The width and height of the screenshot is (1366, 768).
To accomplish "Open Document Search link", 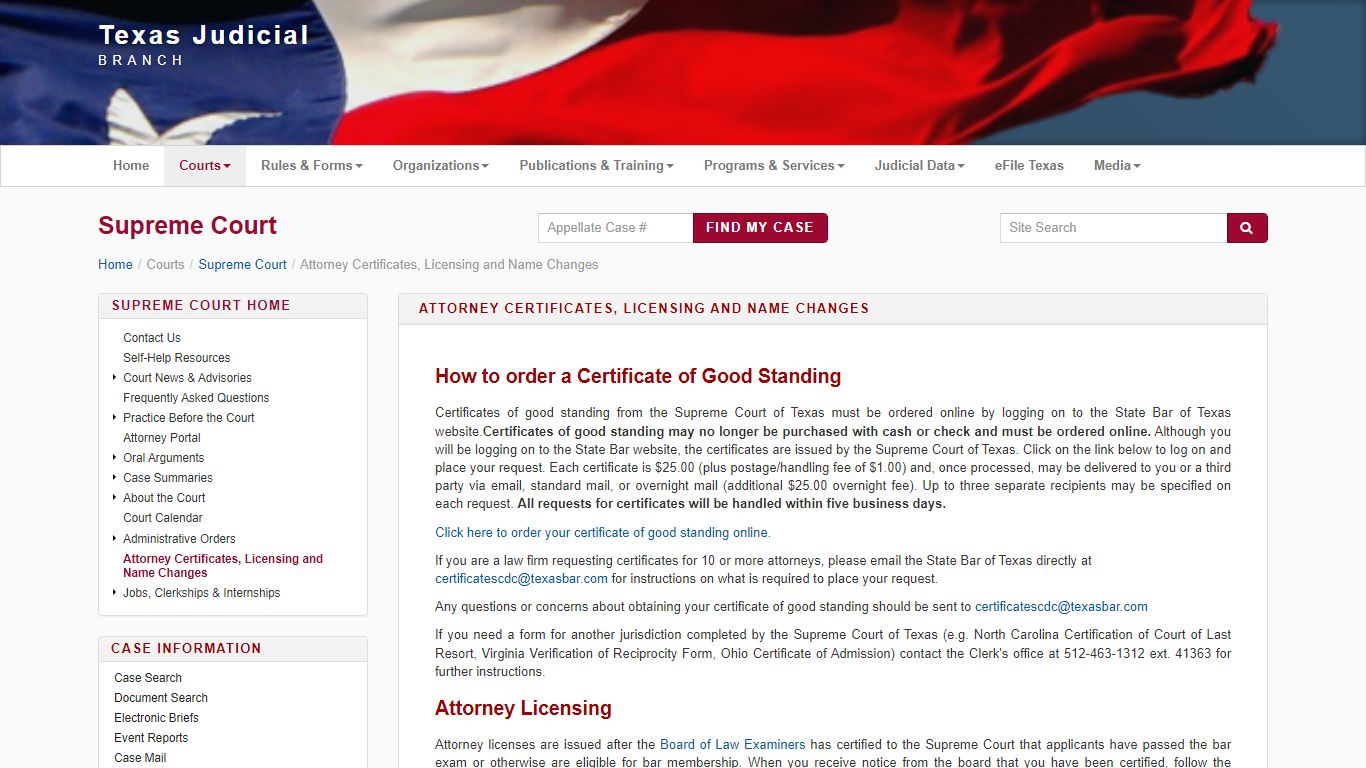I will point(161,698).
